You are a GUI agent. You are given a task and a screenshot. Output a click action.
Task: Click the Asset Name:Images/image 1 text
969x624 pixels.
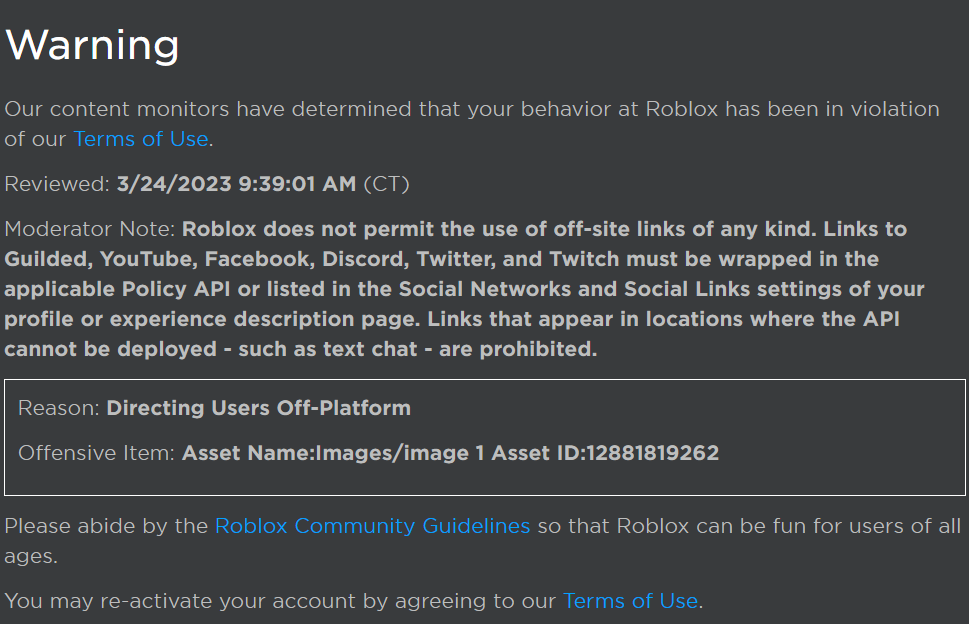click(333, 453)
